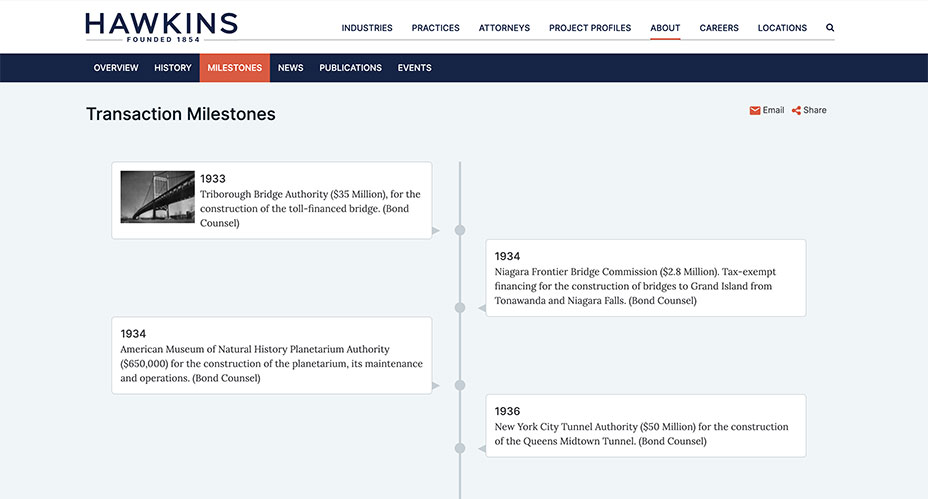Click the Niagara Frontier Bridge Commission description
This screenshot has width=928, height=499.
point(635,286)
